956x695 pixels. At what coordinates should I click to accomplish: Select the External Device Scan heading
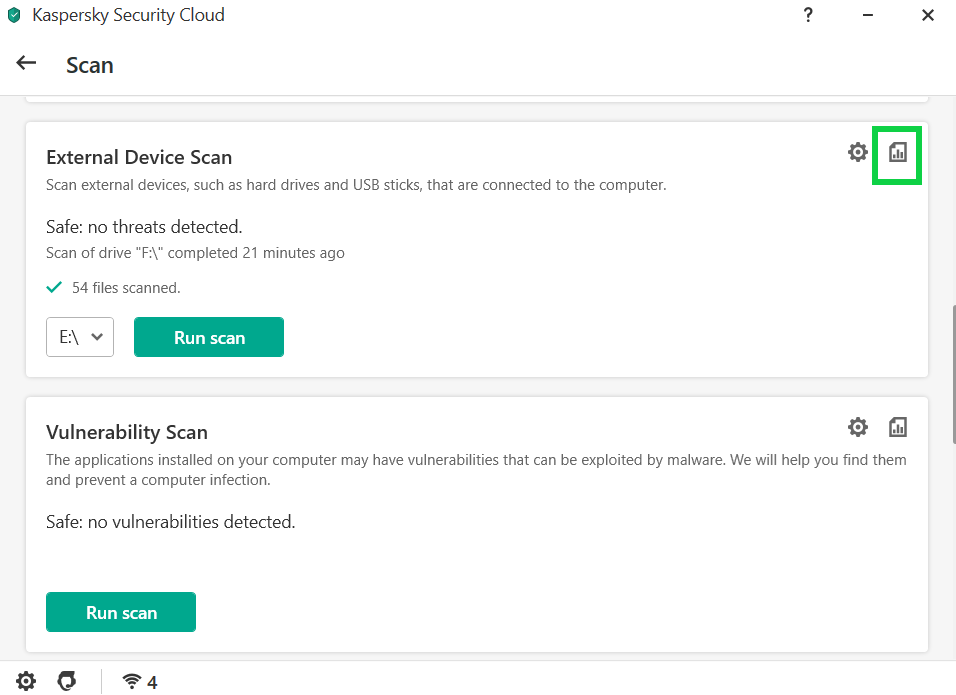(139, 157)
